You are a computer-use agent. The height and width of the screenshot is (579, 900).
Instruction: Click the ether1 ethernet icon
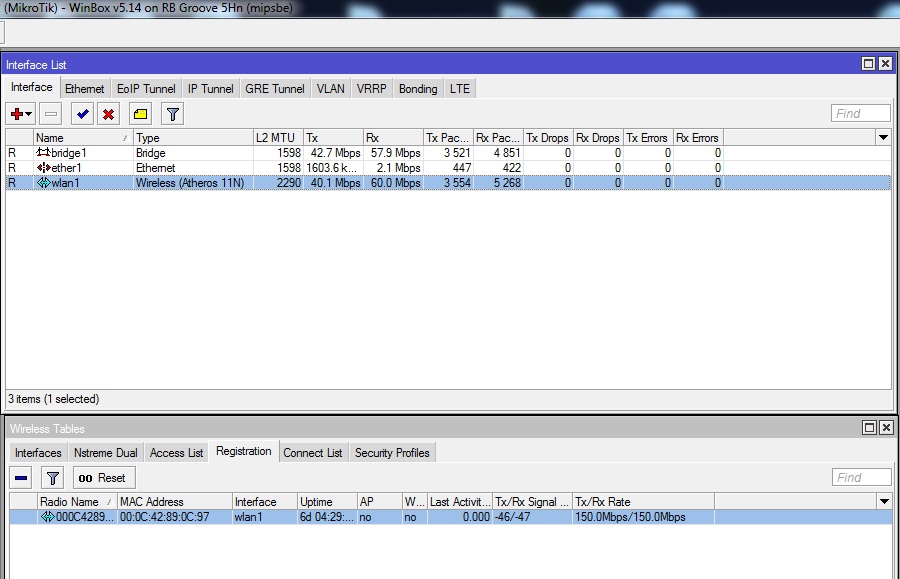43,168
